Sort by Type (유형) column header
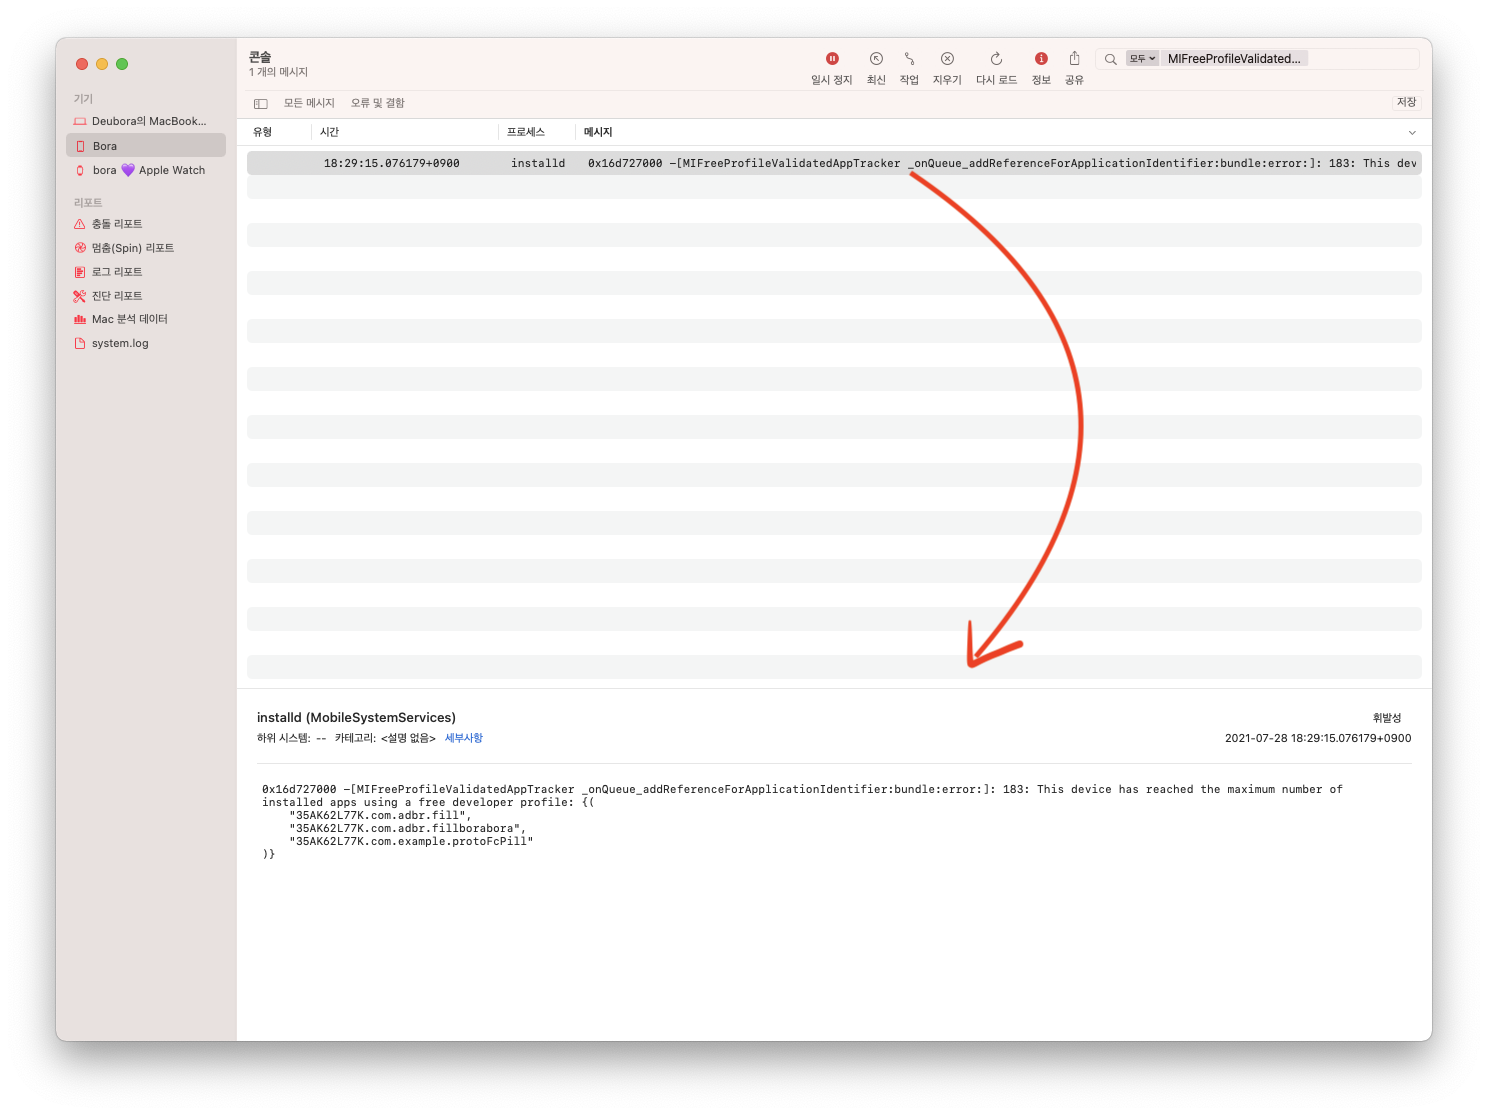This screenshot has width=1488, height=1115. pos(263,132)
